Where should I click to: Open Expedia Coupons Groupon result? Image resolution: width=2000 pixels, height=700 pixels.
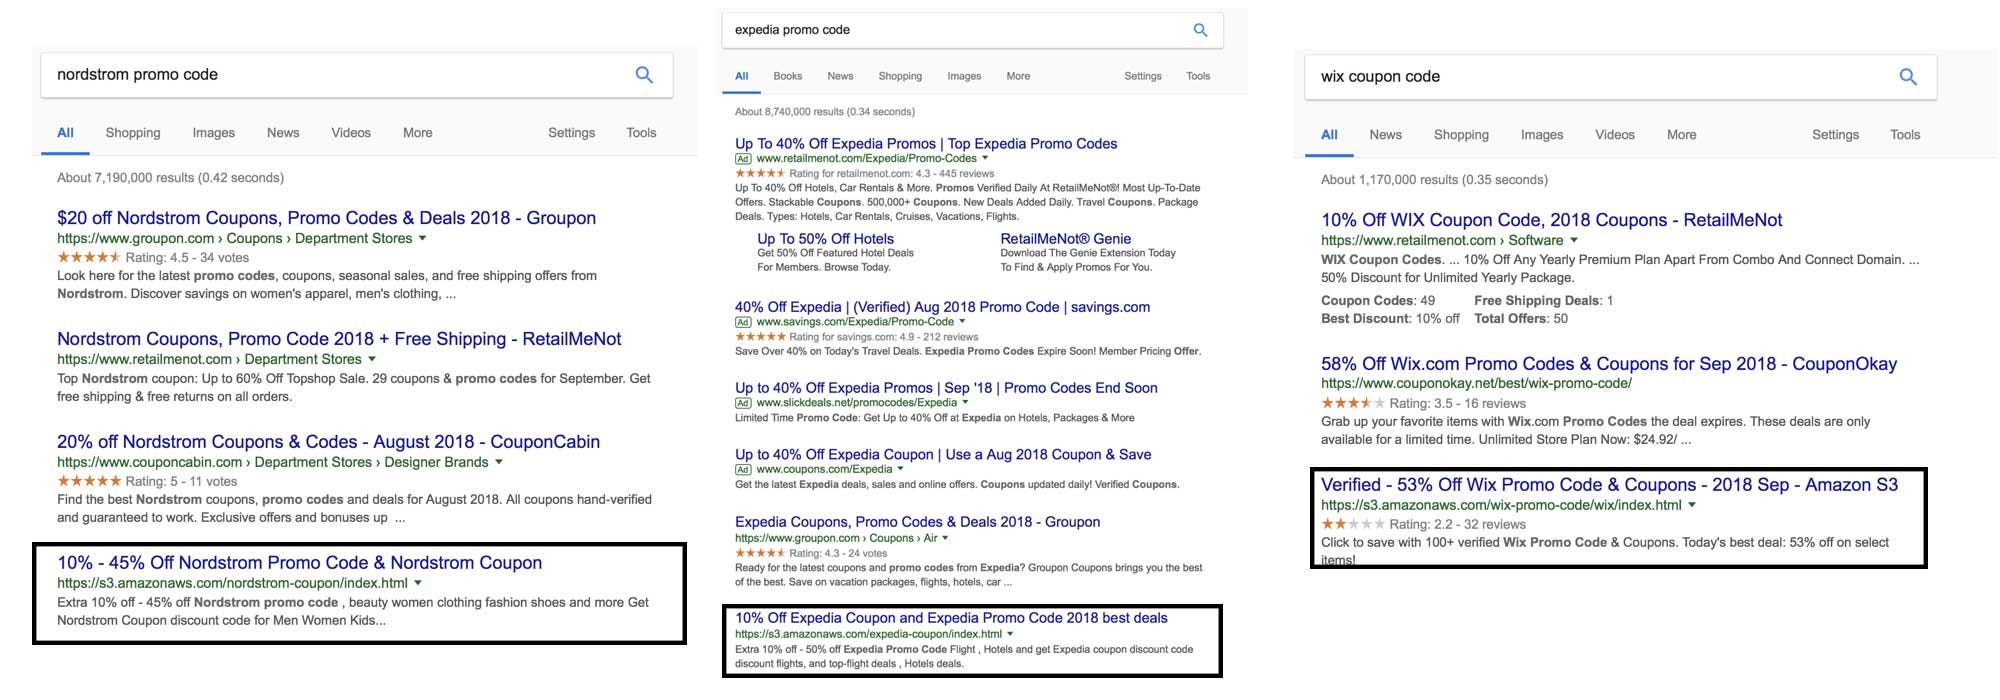(x=917, y=522)
